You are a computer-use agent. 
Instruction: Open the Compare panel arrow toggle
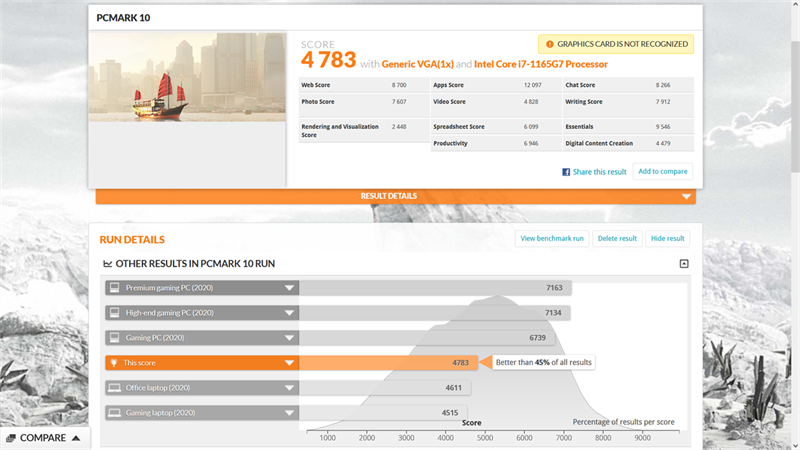tap(76, 438)
